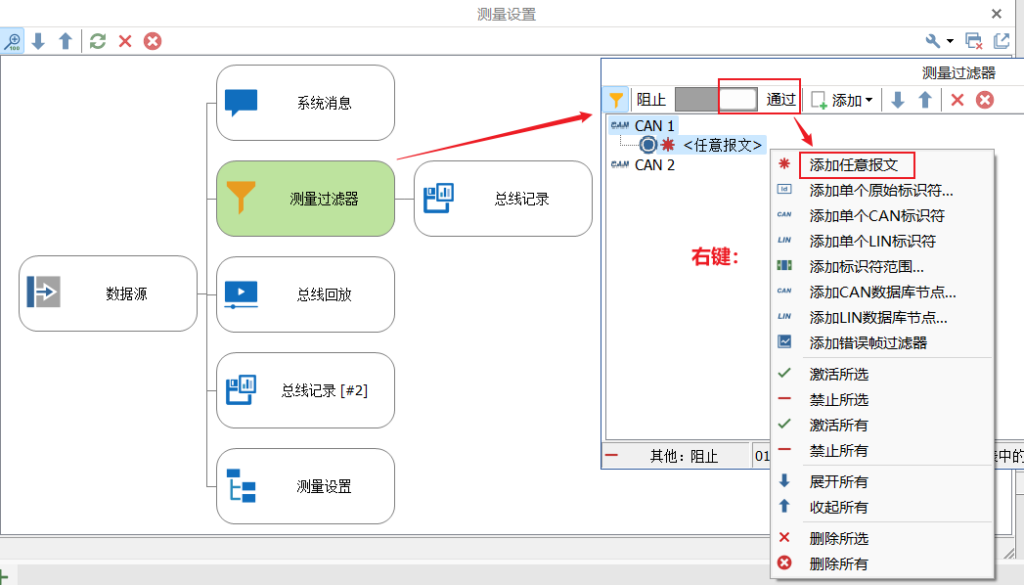This screenshot has width=1024, height=585.
Task: Click the 数据源 node in diagram
Action: pyautogui.click(x=108, y=293)
